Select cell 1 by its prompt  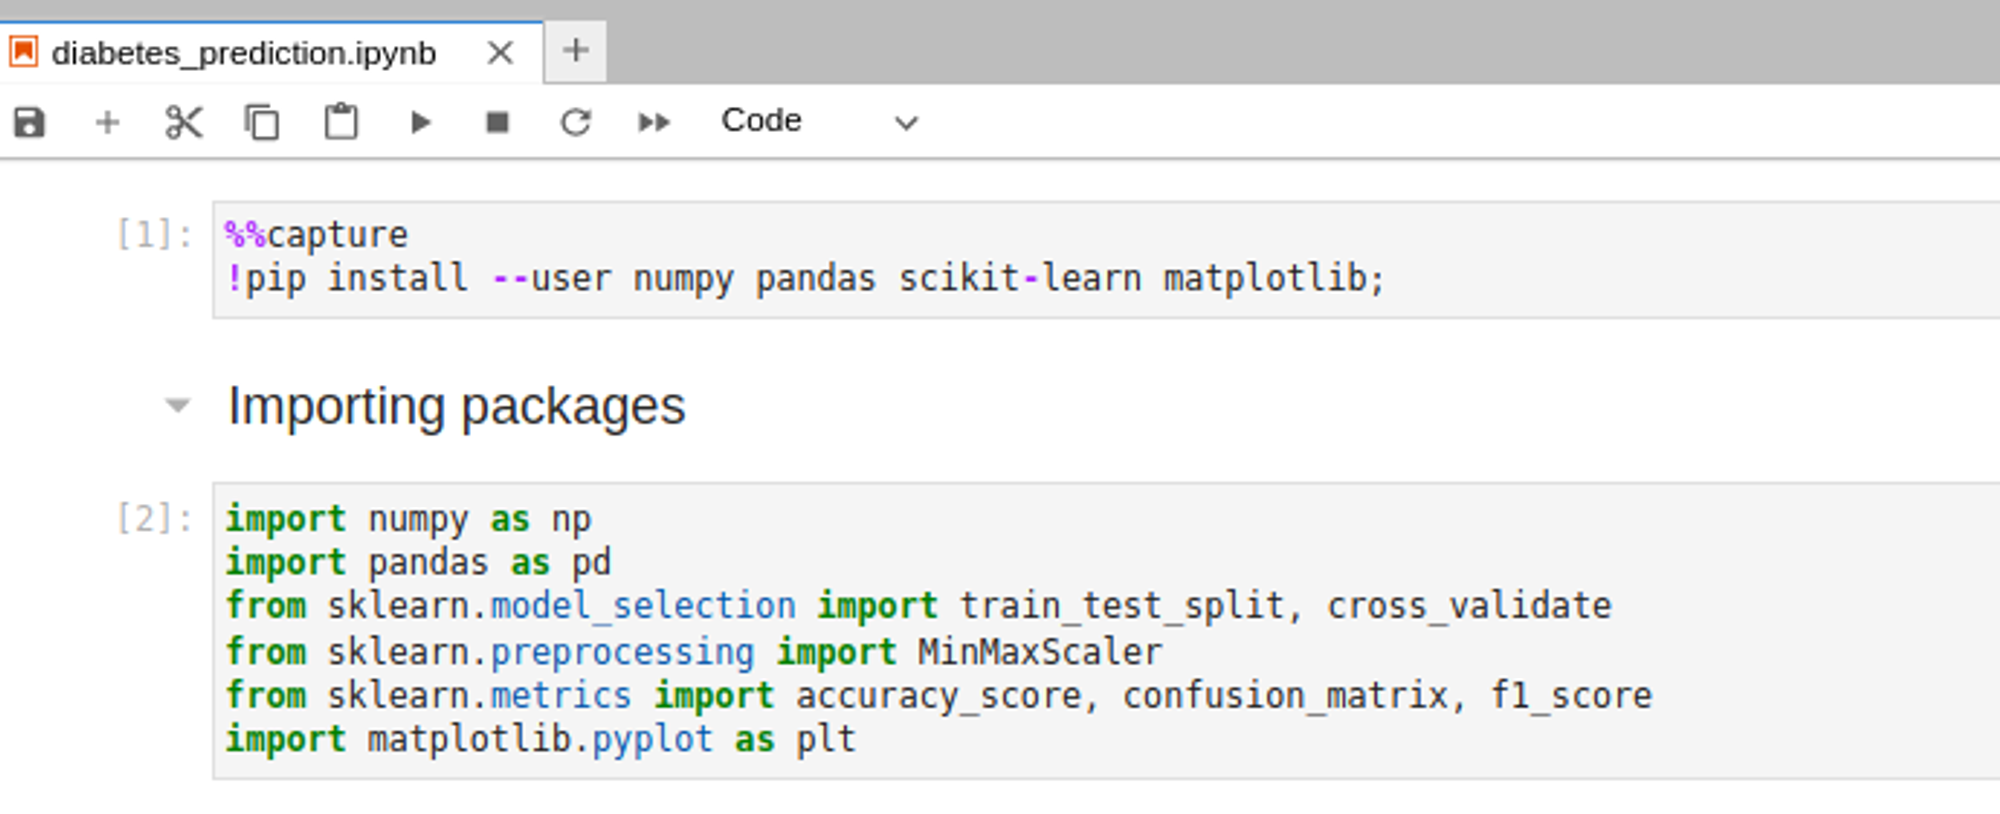[154, 235]
